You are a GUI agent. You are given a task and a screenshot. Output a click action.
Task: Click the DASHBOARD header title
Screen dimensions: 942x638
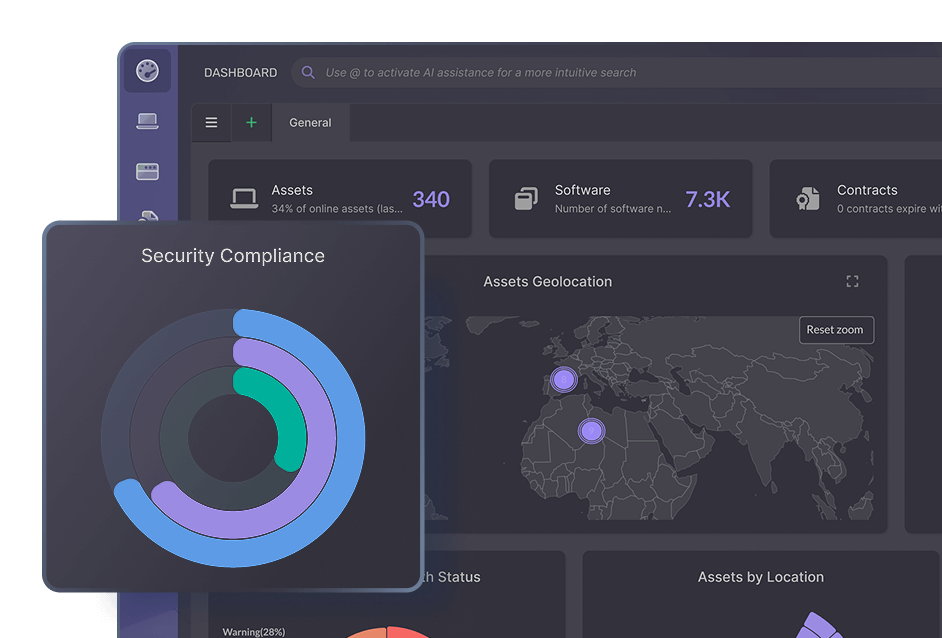(x=241, y=73)
